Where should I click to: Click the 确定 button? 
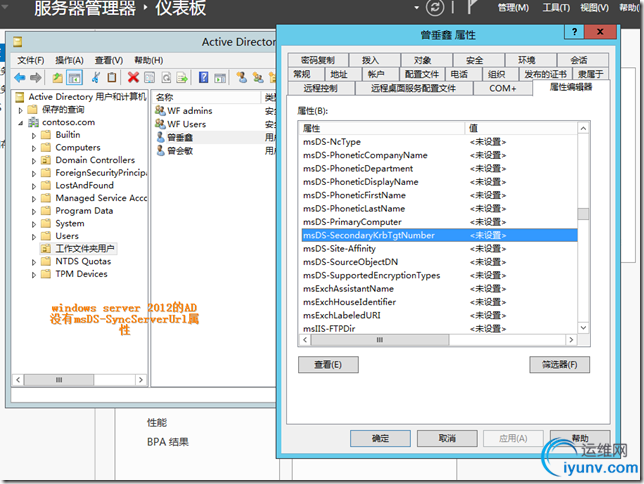pos(380,438)
